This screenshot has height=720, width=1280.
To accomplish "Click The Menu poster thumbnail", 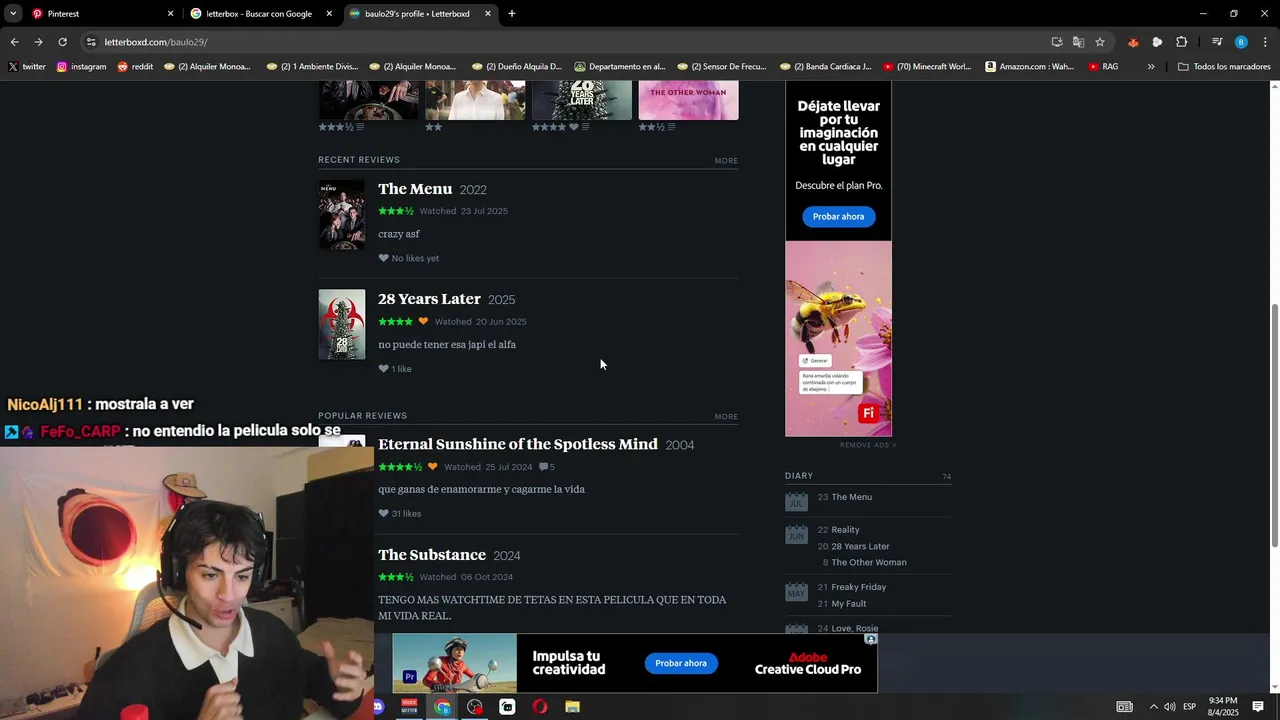I will [x=342, y=214].
